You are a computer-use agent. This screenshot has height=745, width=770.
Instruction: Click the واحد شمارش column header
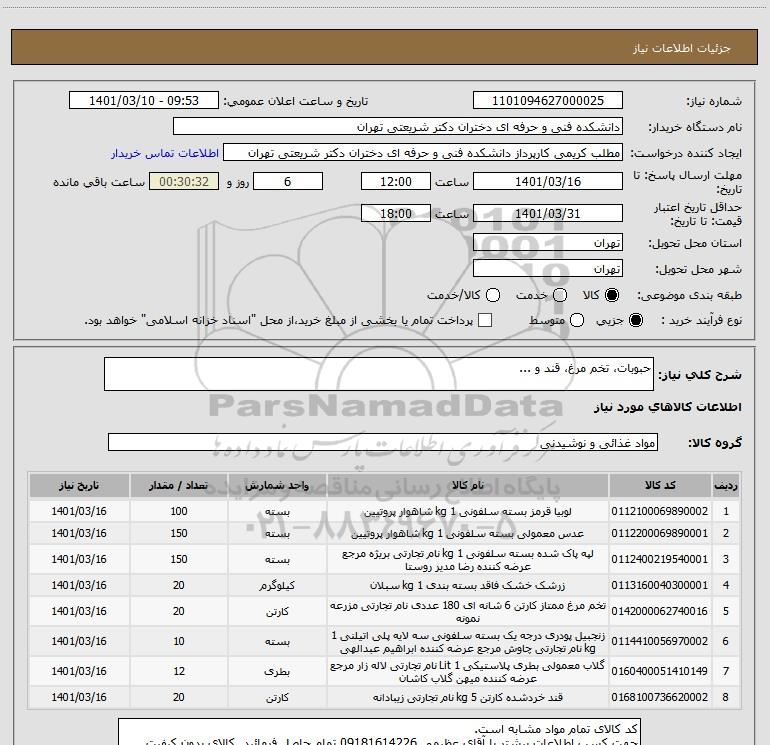[x=277, y=486]
